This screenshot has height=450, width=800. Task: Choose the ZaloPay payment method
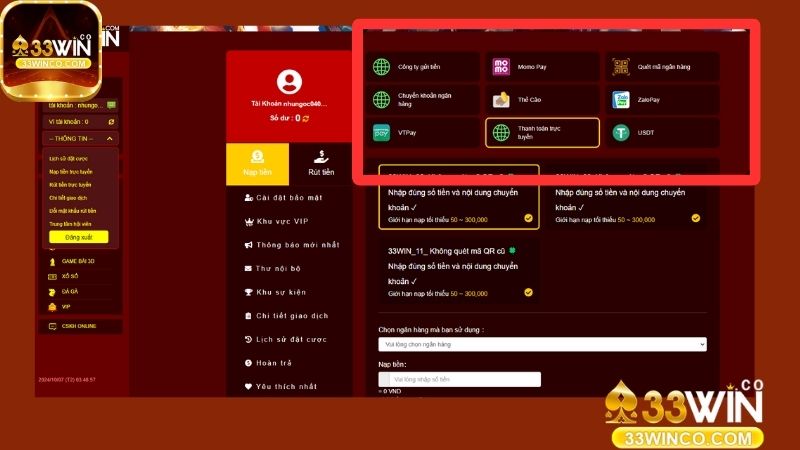[x=662, y=100]
